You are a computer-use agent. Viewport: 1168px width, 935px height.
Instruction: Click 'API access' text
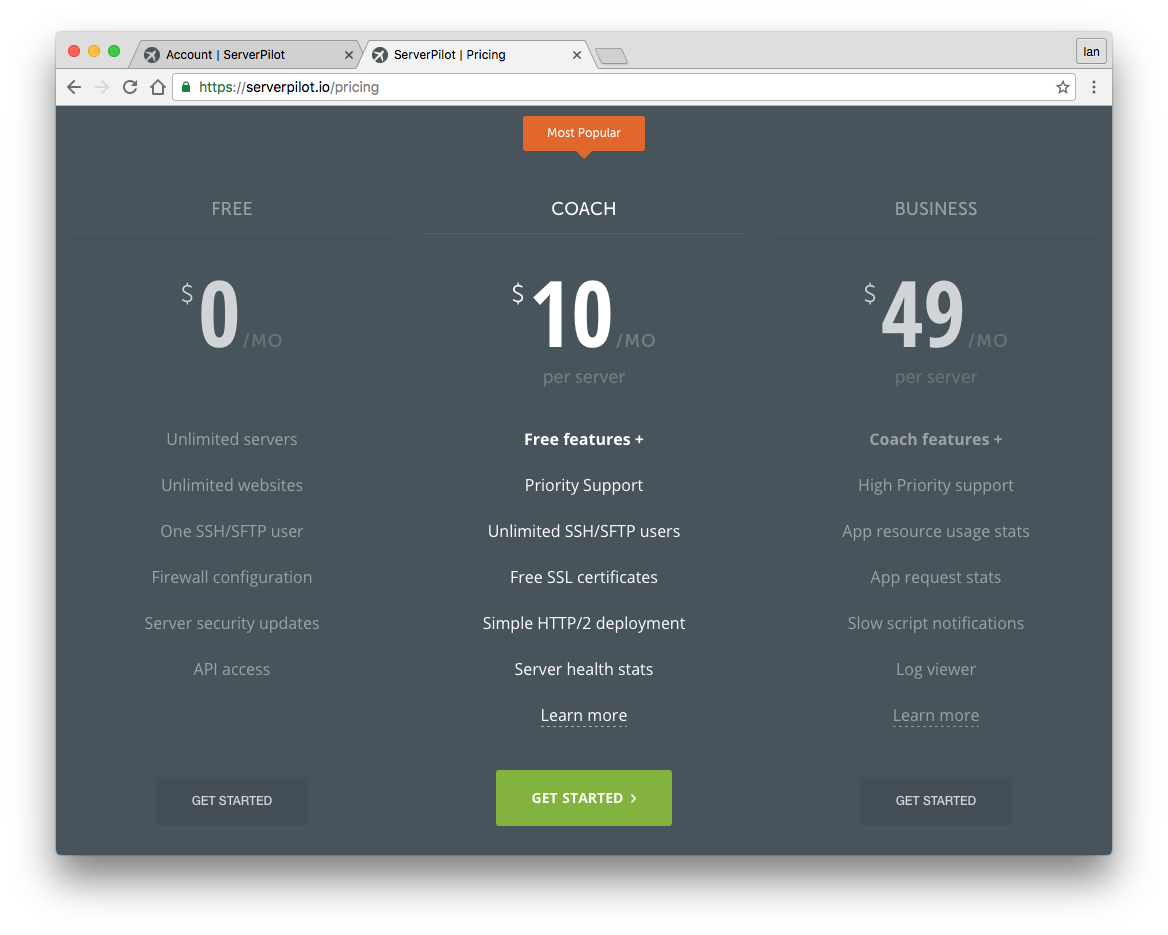click(232, 670)
